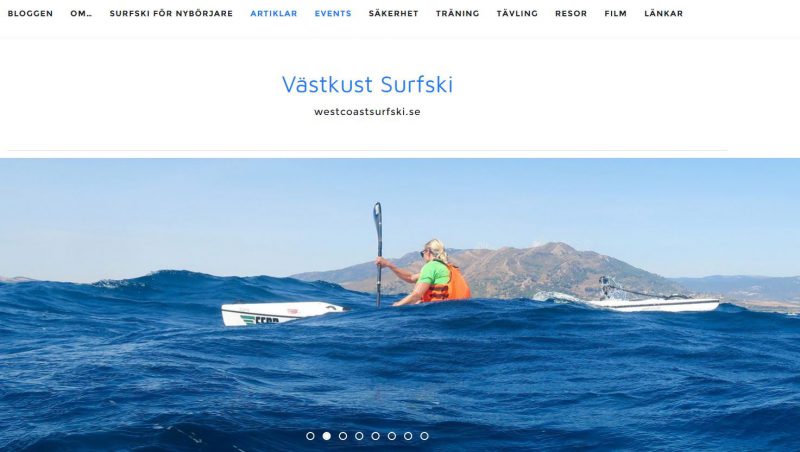
Task: Open the Bloggen menu item
Action: tap(30, 14)
